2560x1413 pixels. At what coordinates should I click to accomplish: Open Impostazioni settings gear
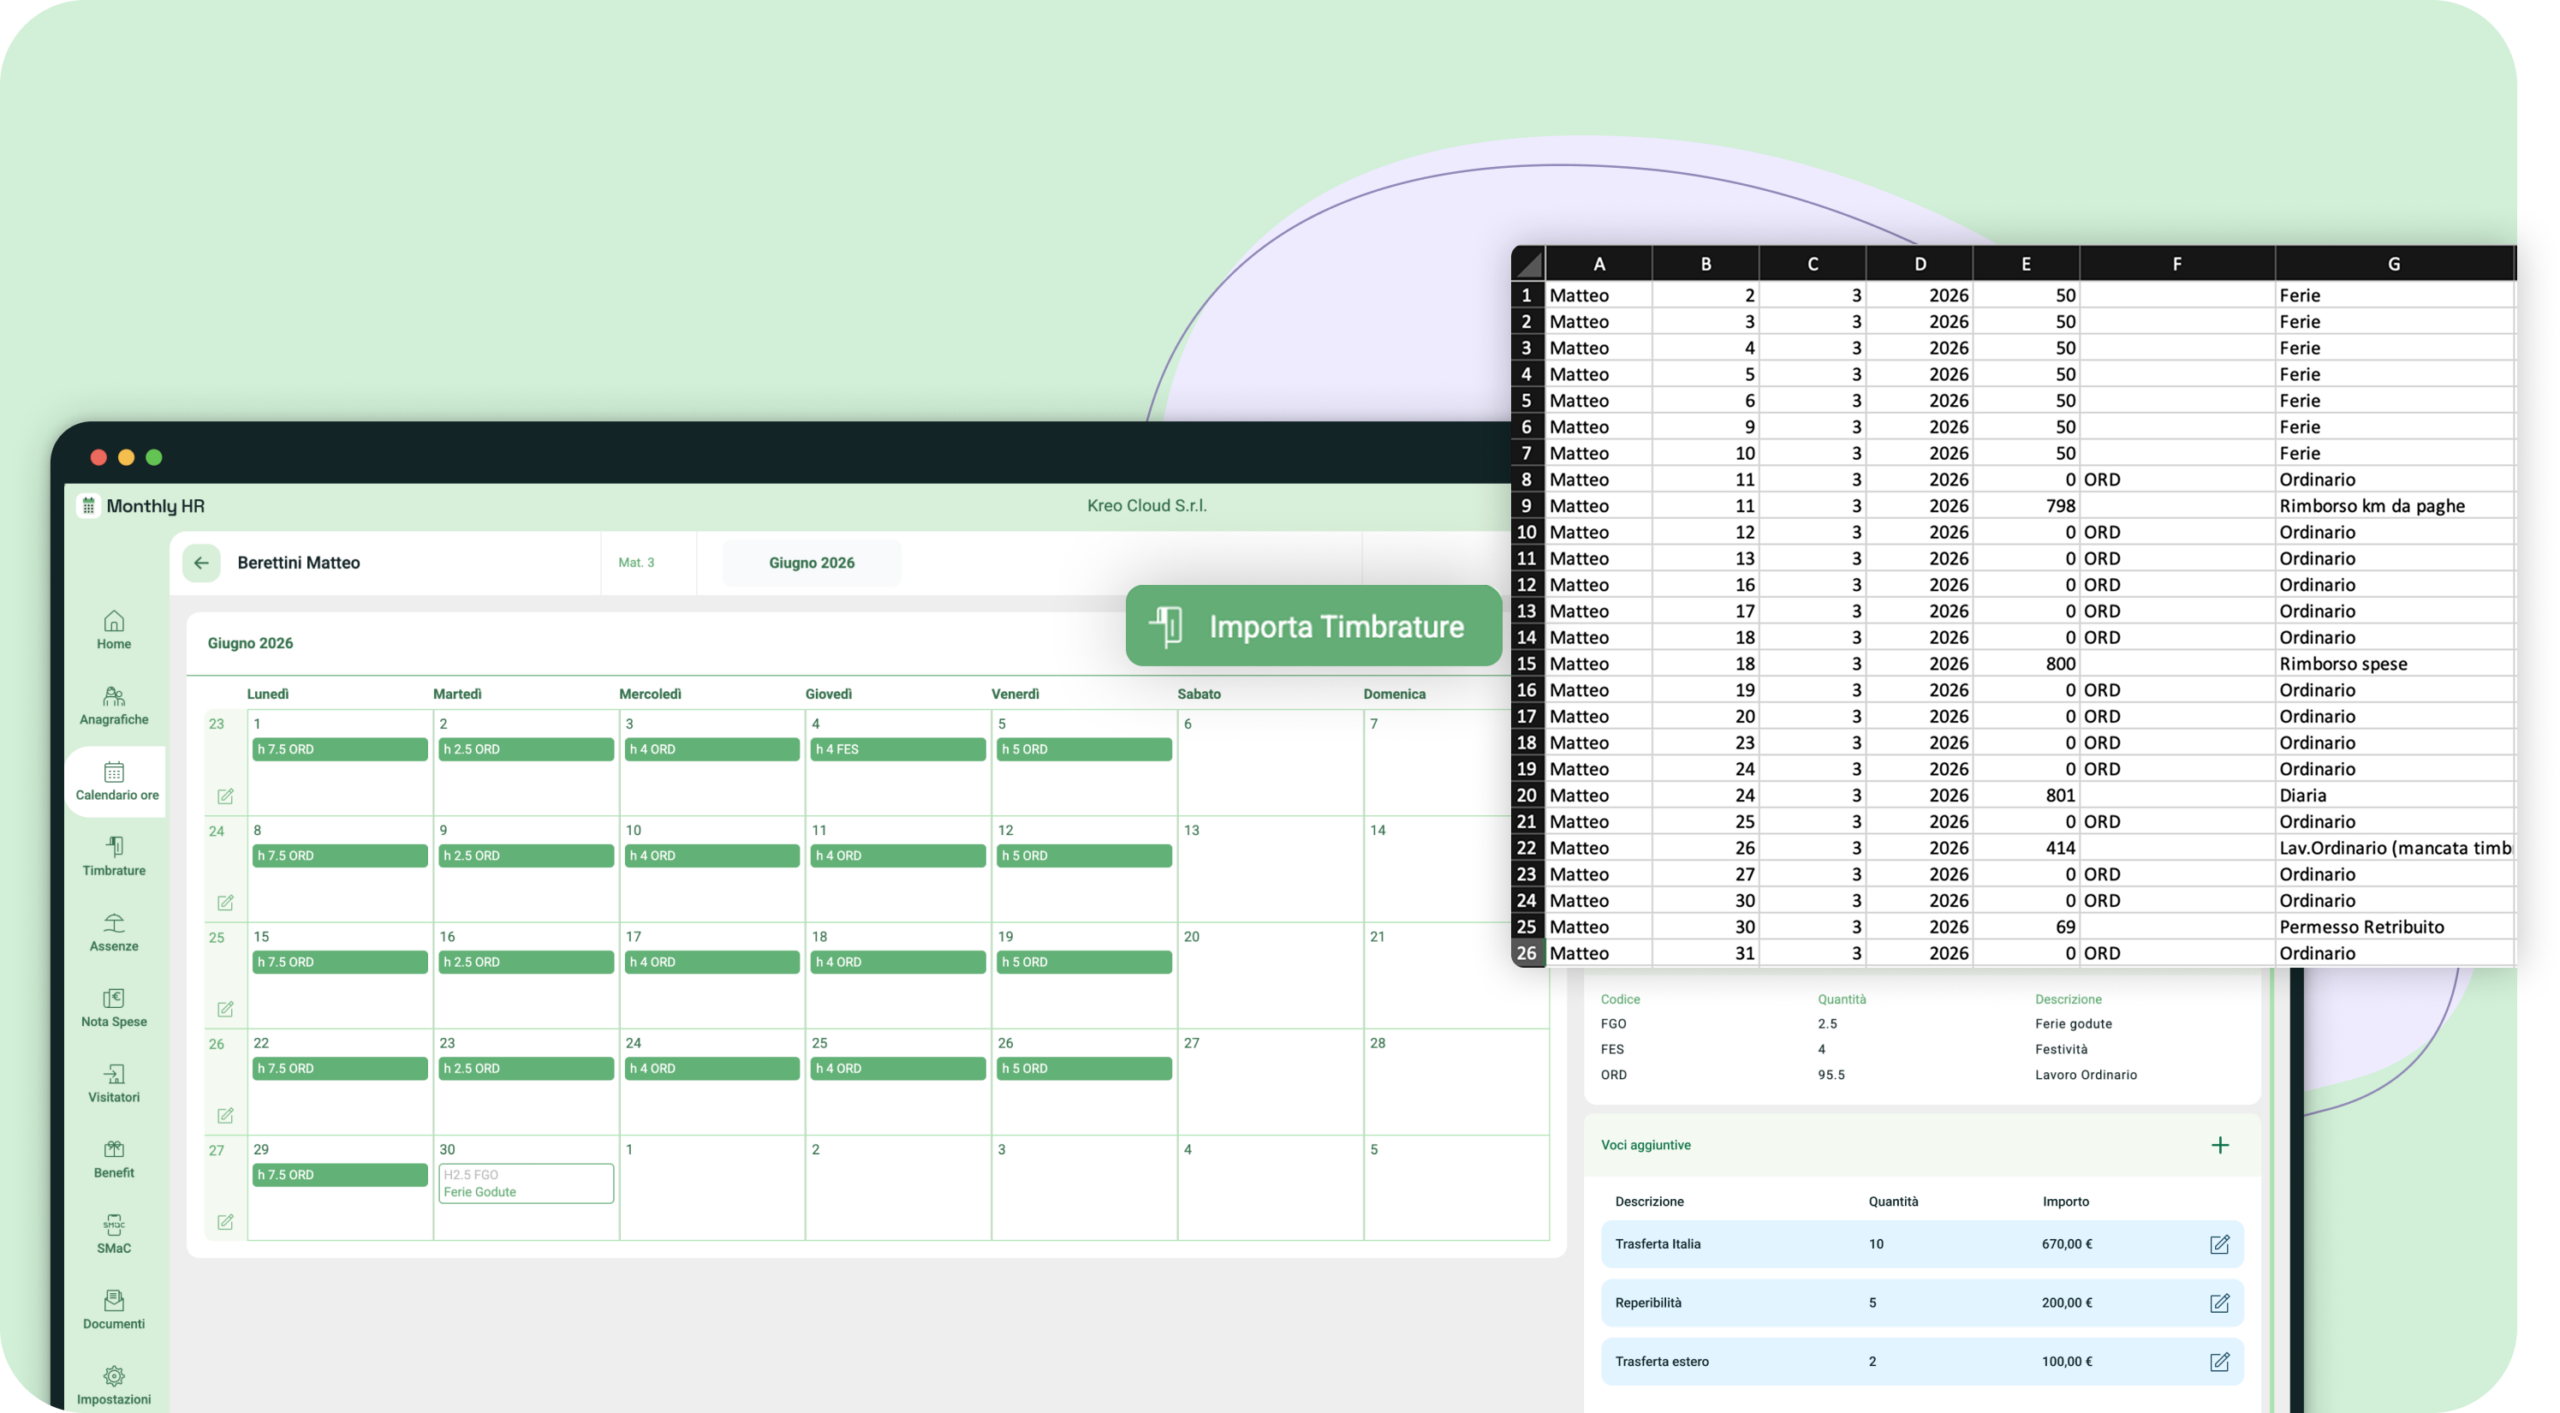coord(114,1386)
